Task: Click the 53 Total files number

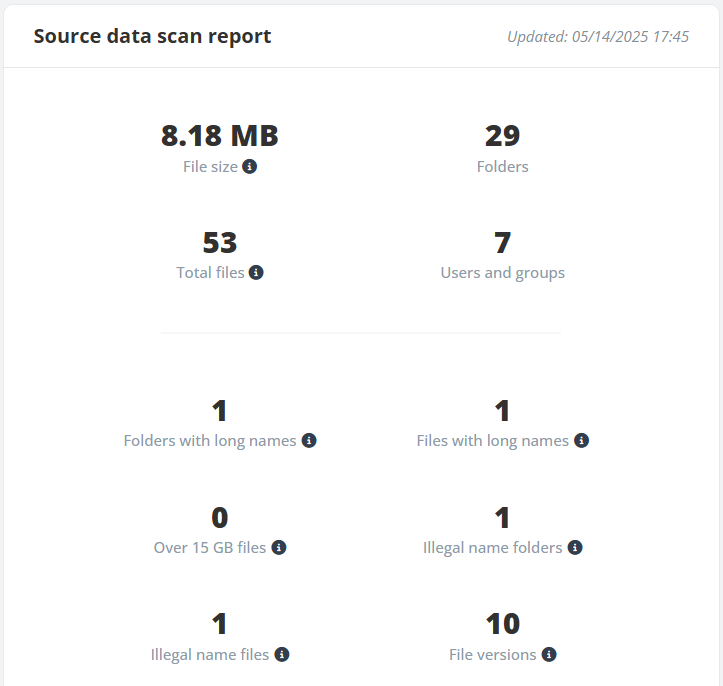Action: pos(219,242)
